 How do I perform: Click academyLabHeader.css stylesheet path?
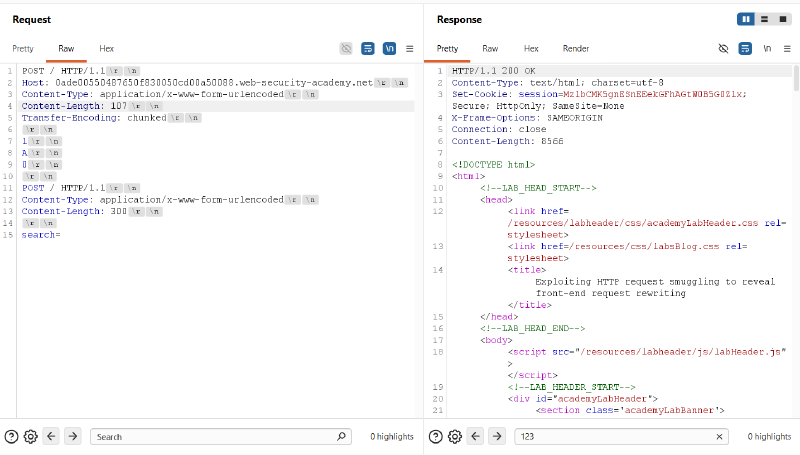633,223
